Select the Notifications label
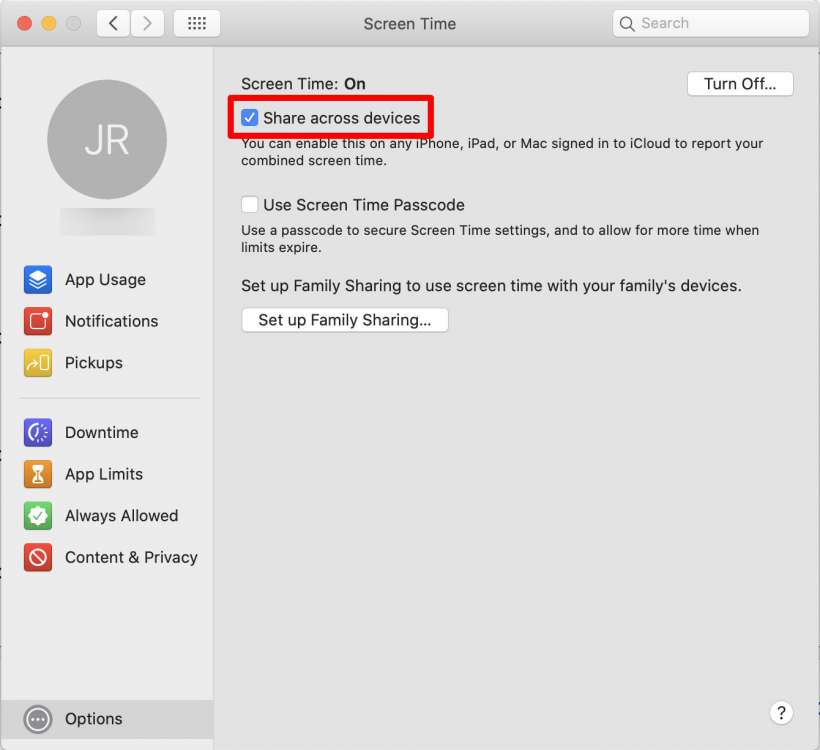 coord(111,321)
